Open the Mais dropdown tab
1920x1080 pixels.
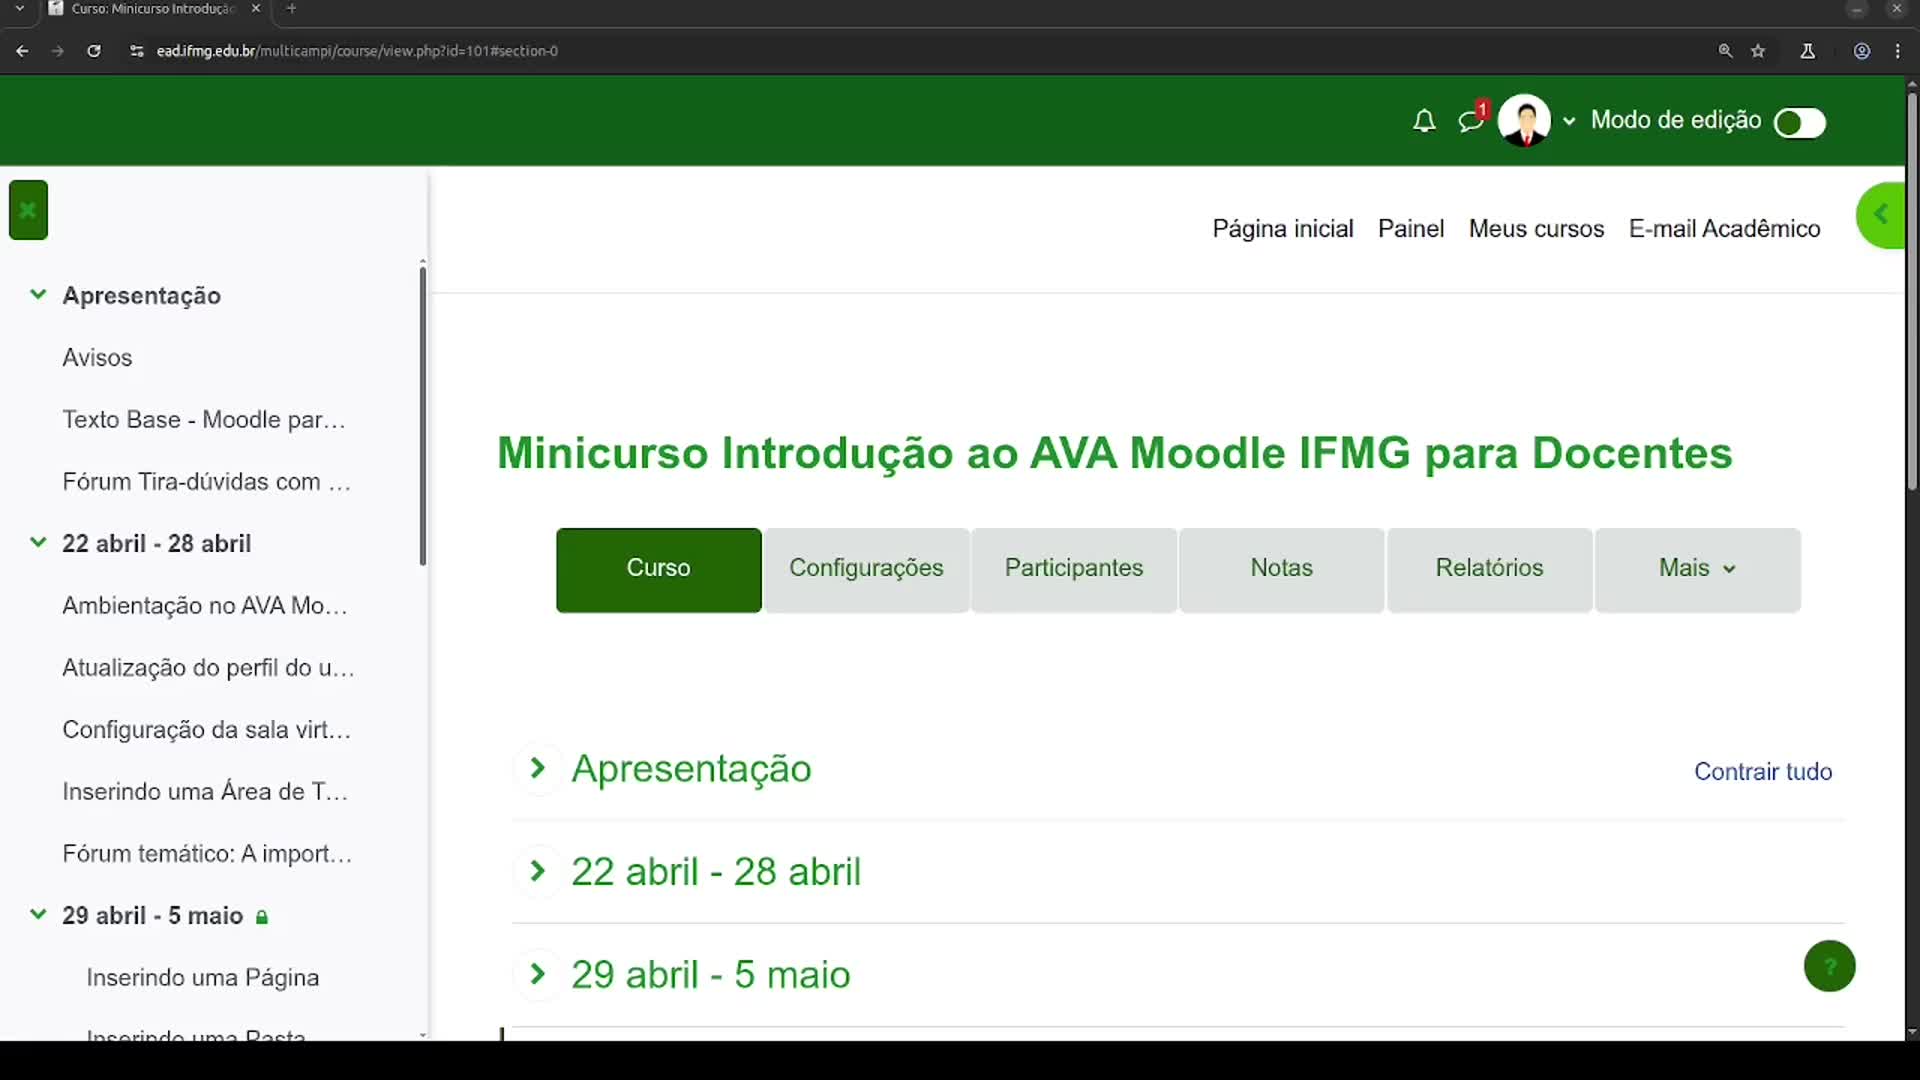click(1698, 569)
